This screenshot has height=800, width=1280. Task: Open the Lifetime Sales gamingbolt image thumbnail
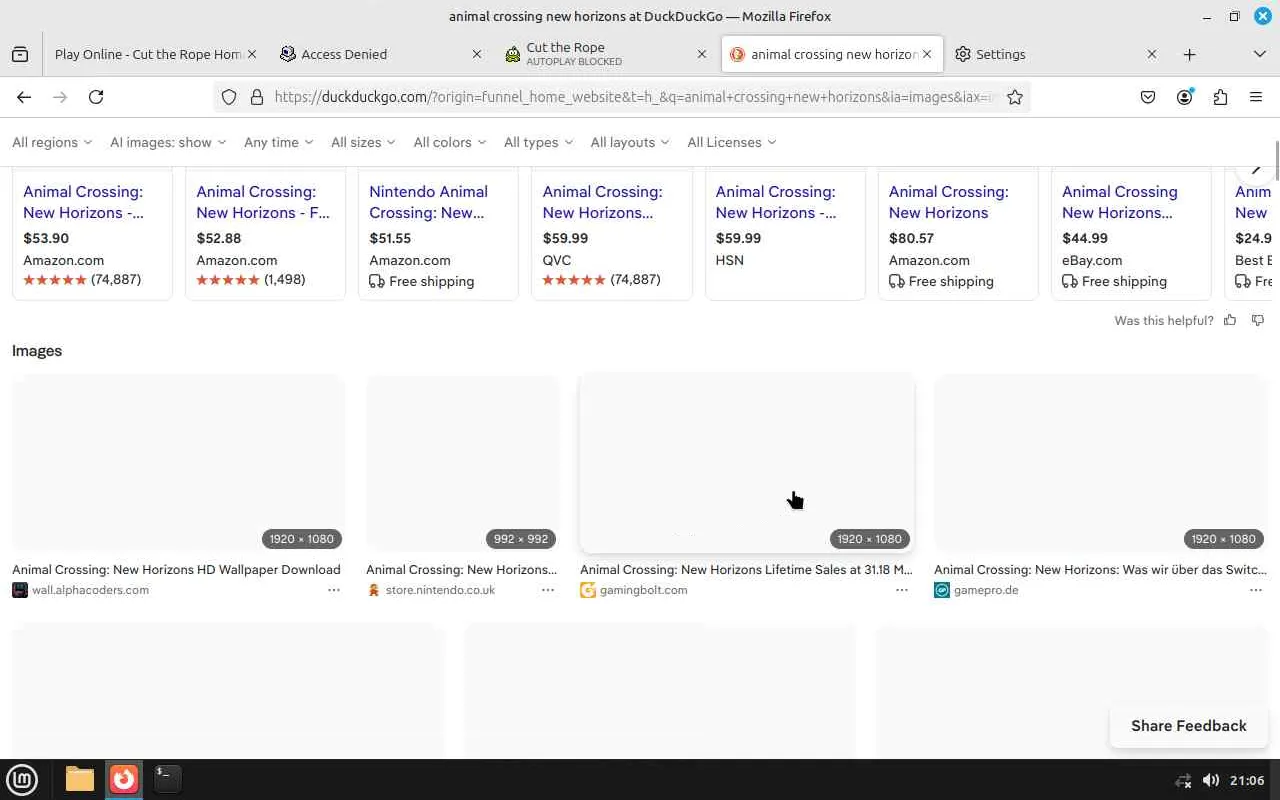click(x=747, y=464)
